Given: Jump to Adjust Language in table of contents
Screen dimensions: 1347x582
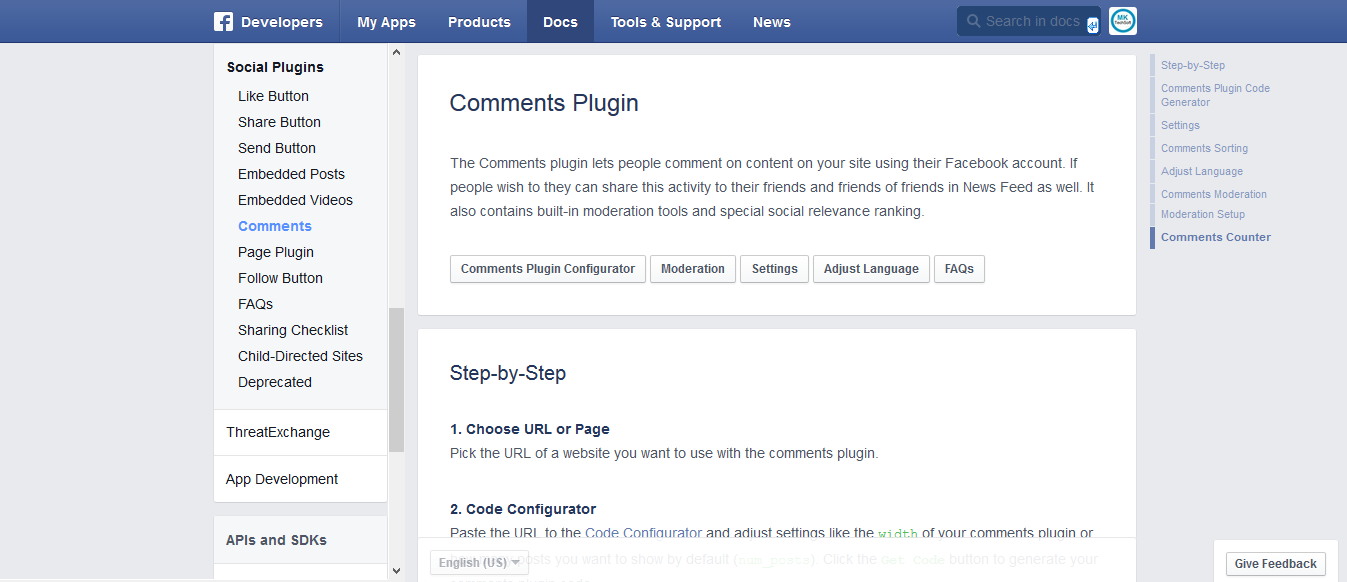Looking at the screenshot, I should click(x=1202, y=171).
